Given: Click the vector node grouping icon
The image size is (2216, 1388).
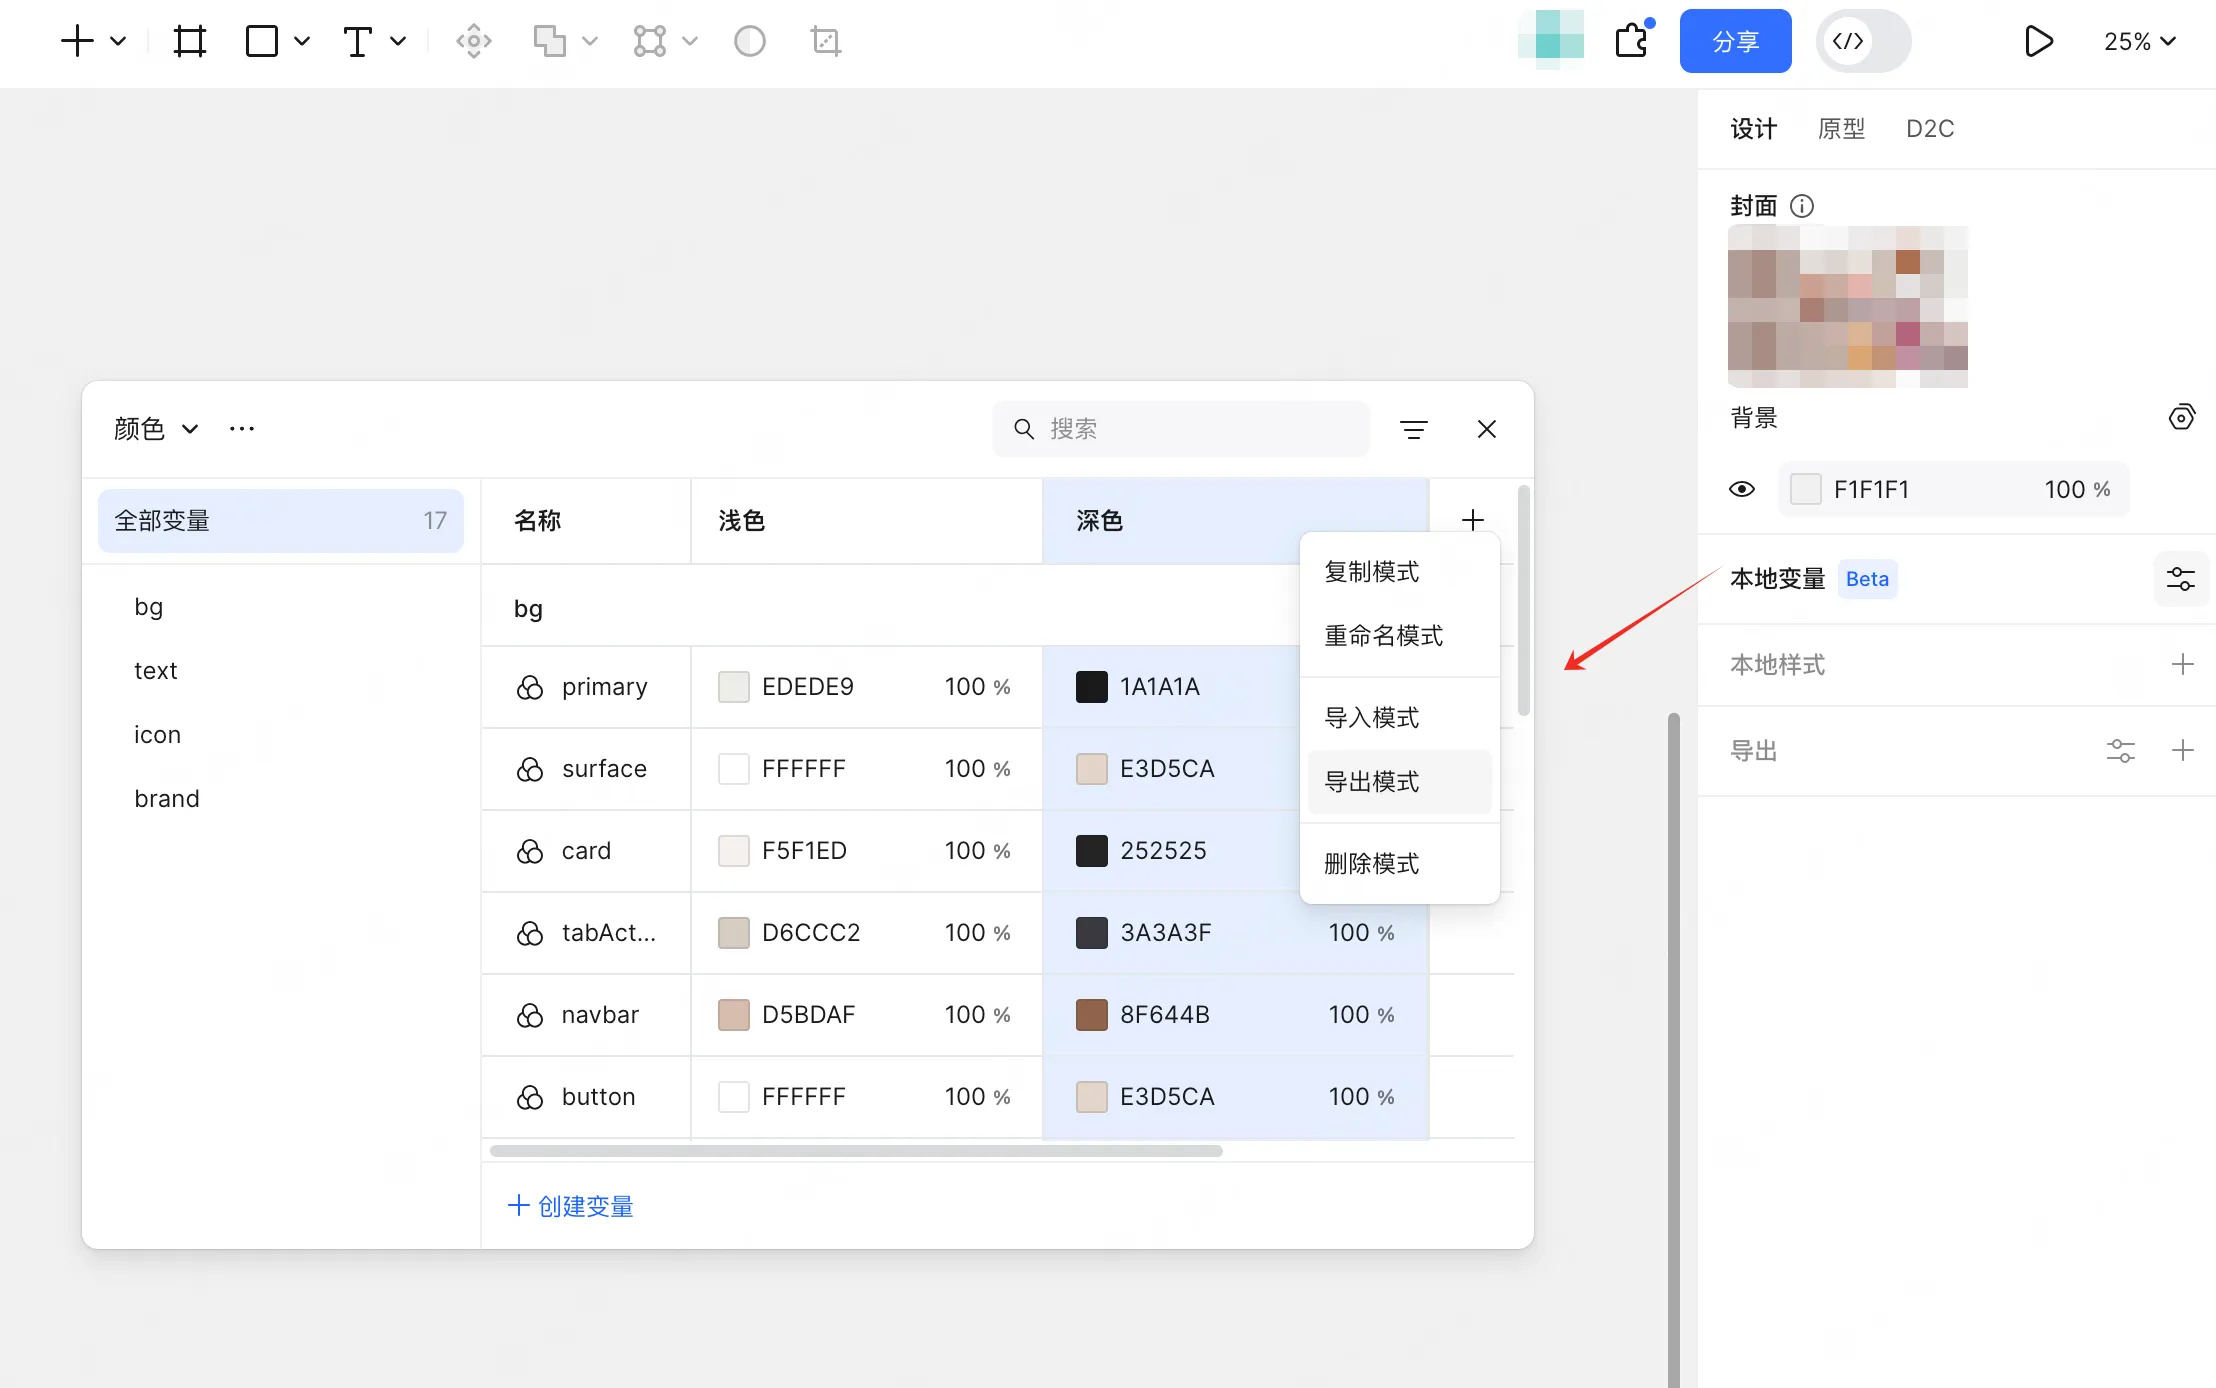Looking at the screenshot, I should pyautogui.click(x=650, y=41).
